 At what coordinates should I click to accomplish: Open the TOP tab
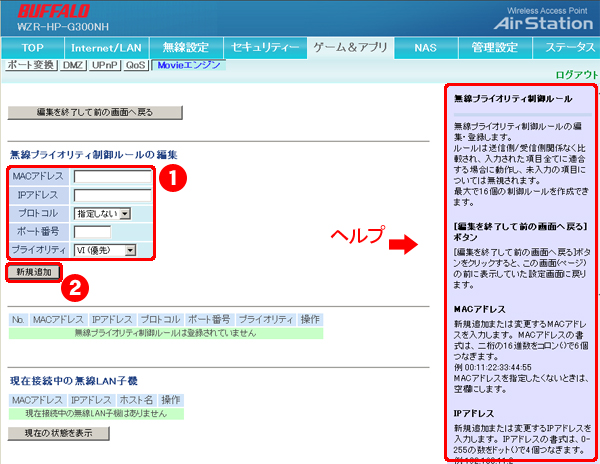point(33,48)
